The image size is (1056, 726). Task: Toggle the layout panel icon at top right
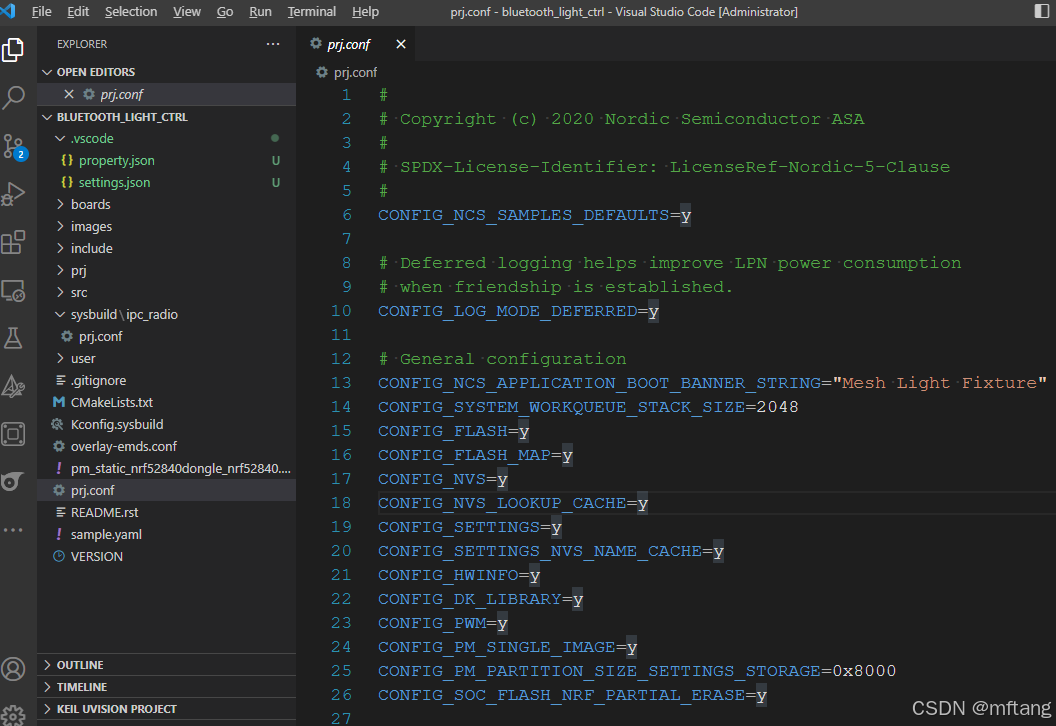[1040, 11]
